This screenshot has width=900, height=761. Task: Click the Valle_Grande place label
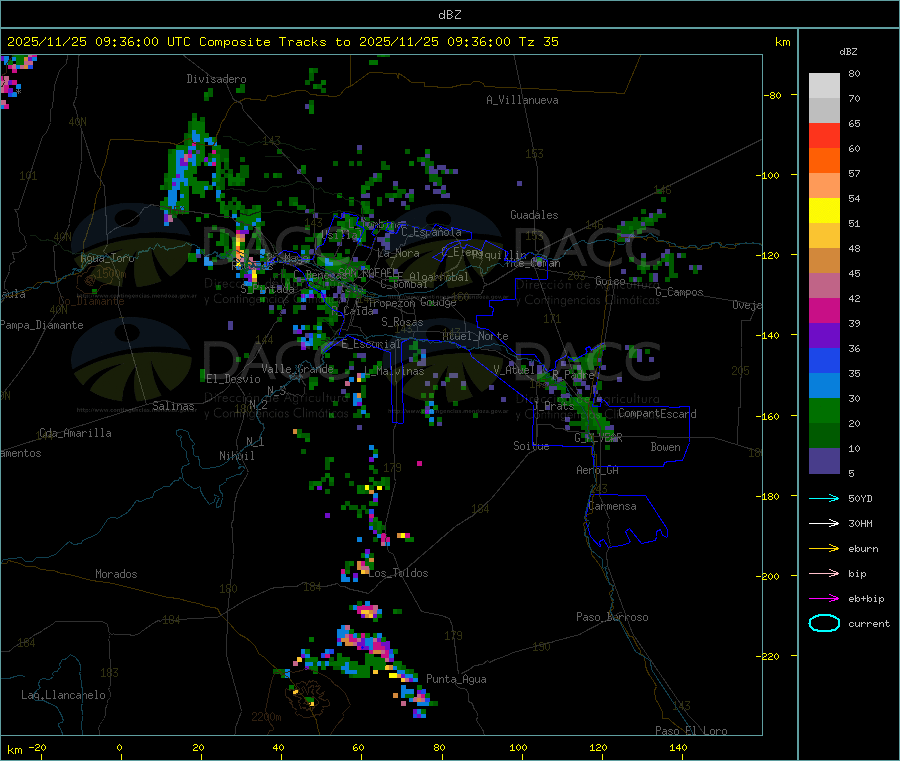(297, 369)
